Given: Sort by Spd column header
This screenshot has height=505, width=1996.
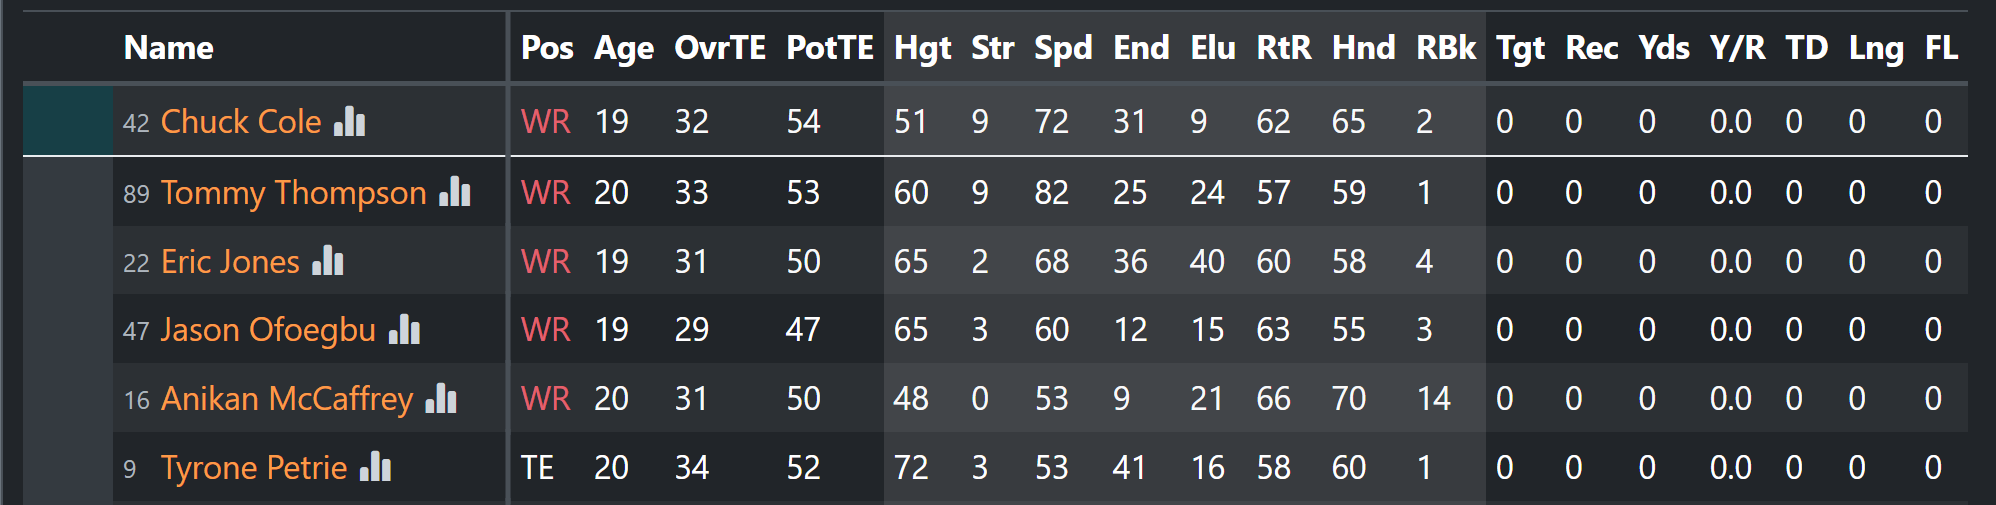Looking at the screenshot, I should tap(1063, 48).
